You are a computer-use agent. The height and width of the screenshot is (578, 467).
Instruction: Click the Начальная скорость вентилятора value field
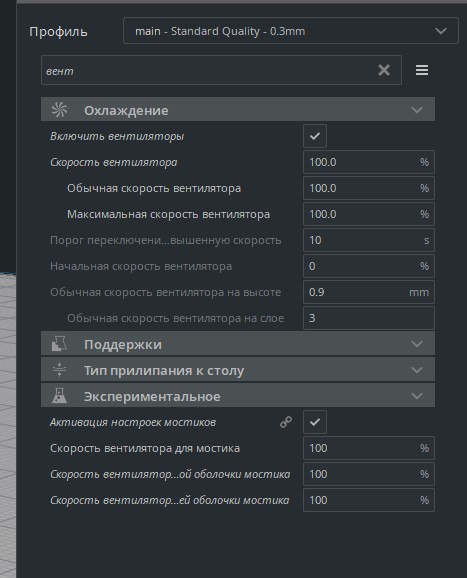pos(369,266)
